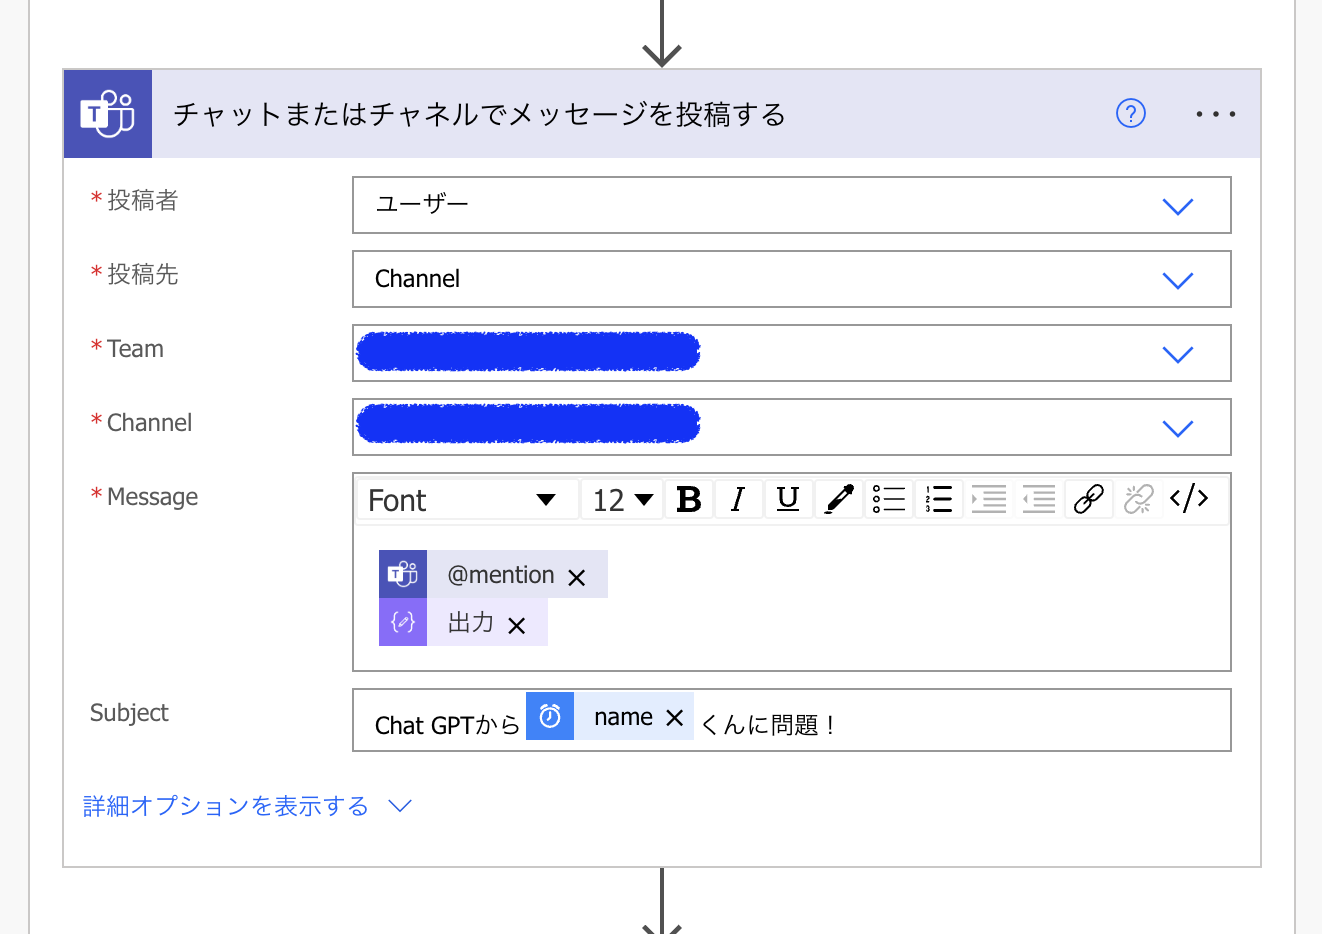Screen dimensions: 1322x934
Task: Open the 投稿者 dropdown
Action: (x=1178, y=205)
